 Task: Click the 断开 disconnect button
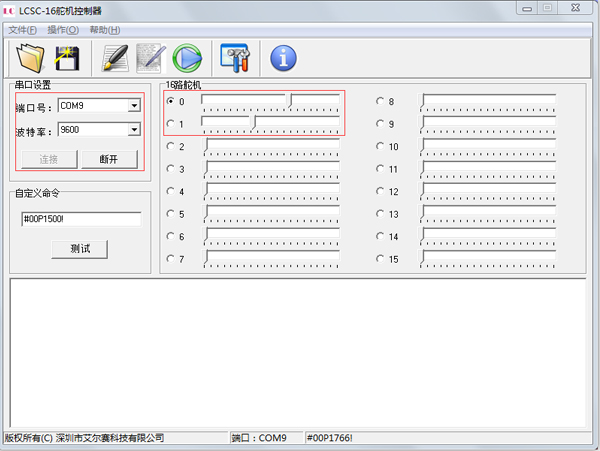[x=109, y=159]
